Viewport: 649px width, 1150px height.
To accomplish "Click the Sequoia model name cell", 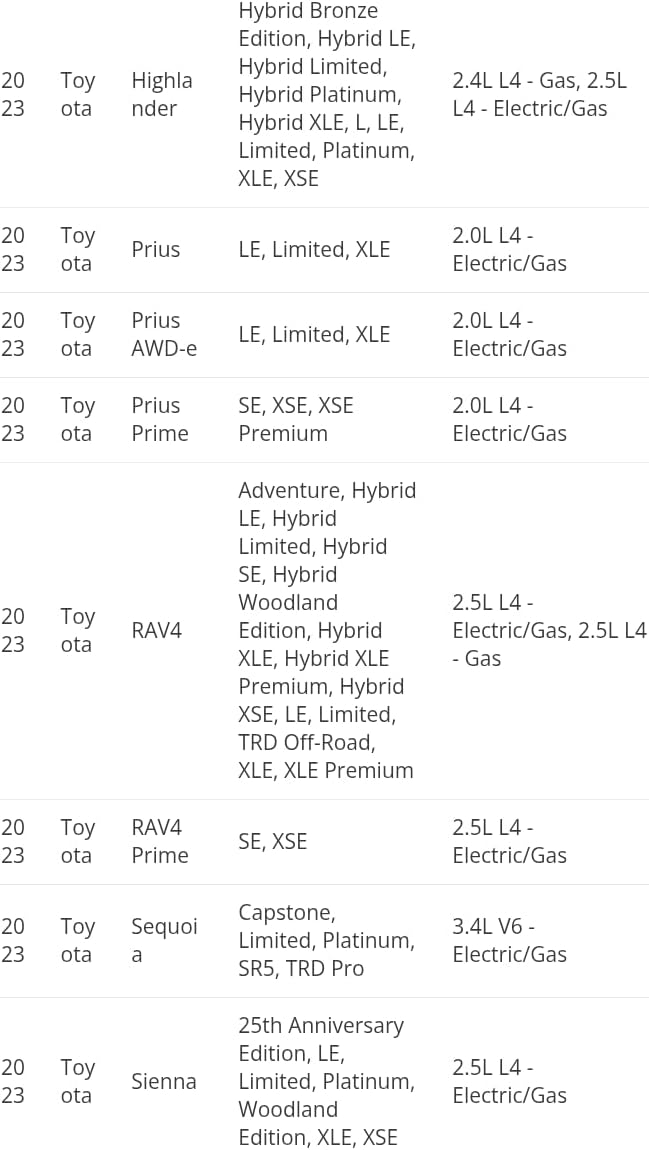I will [164, 940].
